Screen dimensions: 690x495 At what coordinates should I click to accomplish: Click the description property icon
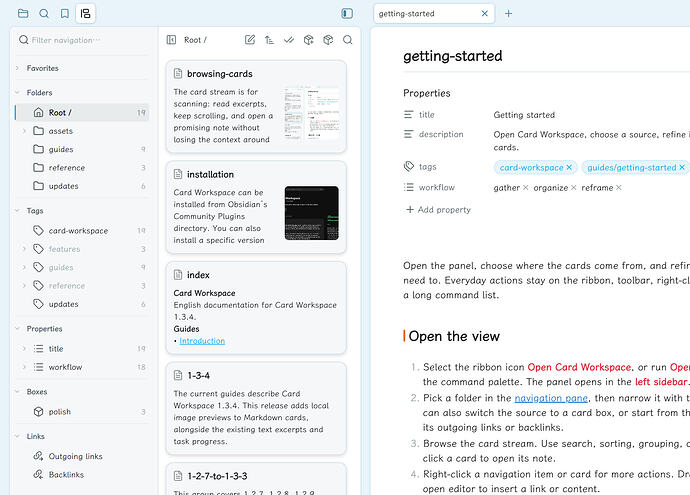coord(408,134)
